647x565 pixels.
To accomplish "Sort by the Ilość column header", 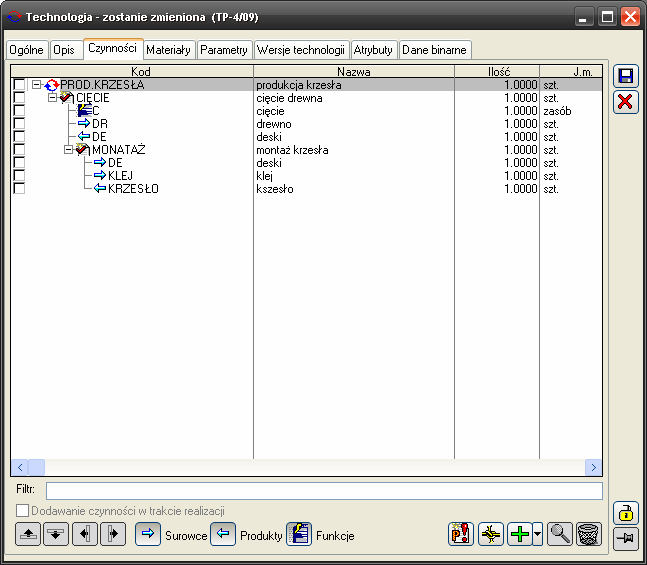I will point(497,71).
